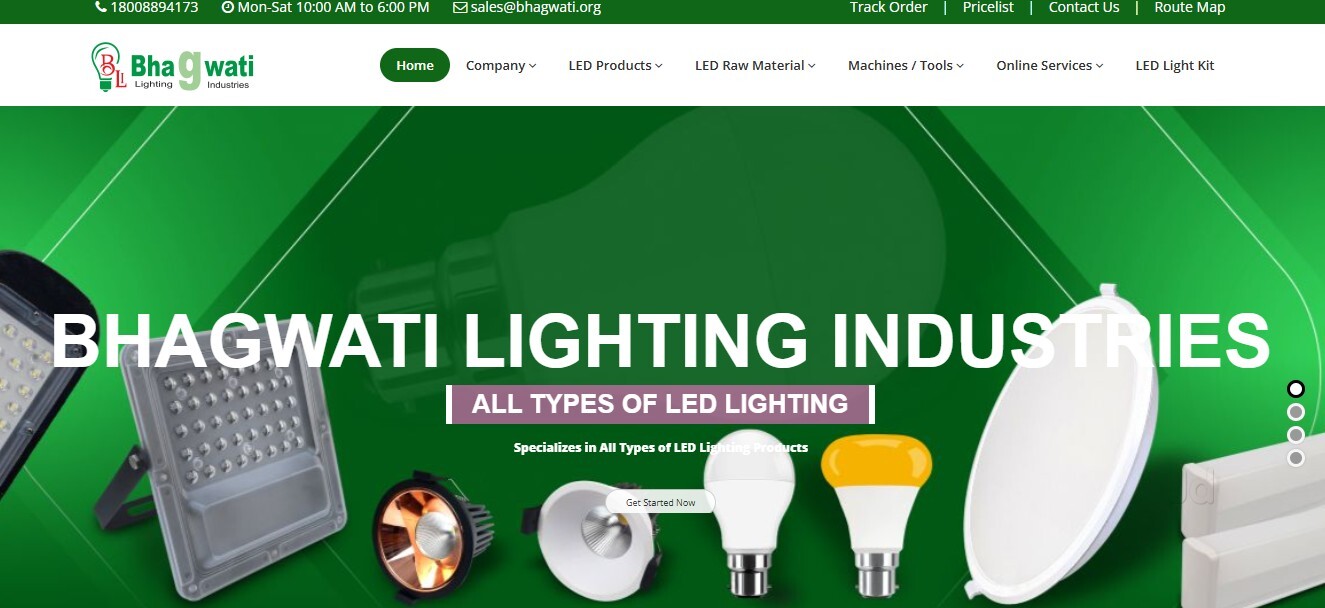The image size is (1325, 608).
Task: Click the Get Started Now button
Action: click(661, 502)
